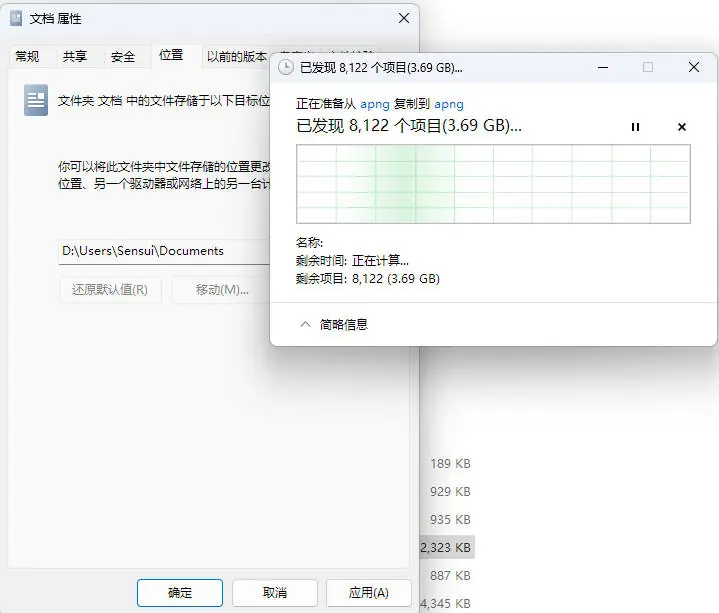Image resolution: width=719 pixels, height=613 pixels.
Task: Click the document icon in properties title bar
Action: tap(16, 18)
